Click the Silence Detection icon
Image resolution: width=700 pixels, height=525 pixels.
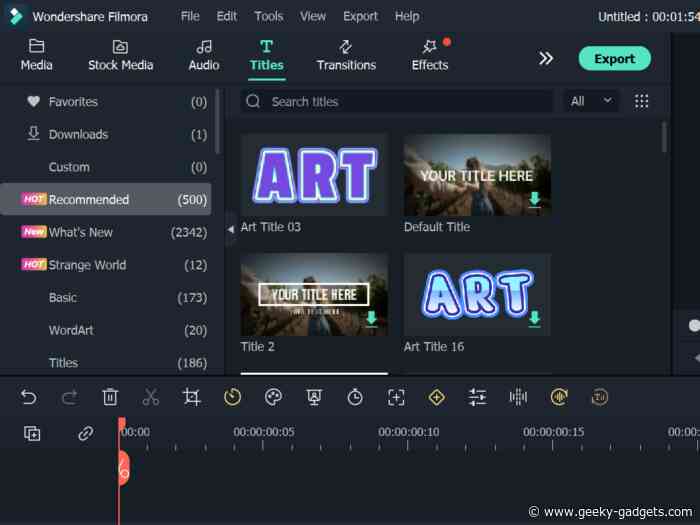coord(559,396)
